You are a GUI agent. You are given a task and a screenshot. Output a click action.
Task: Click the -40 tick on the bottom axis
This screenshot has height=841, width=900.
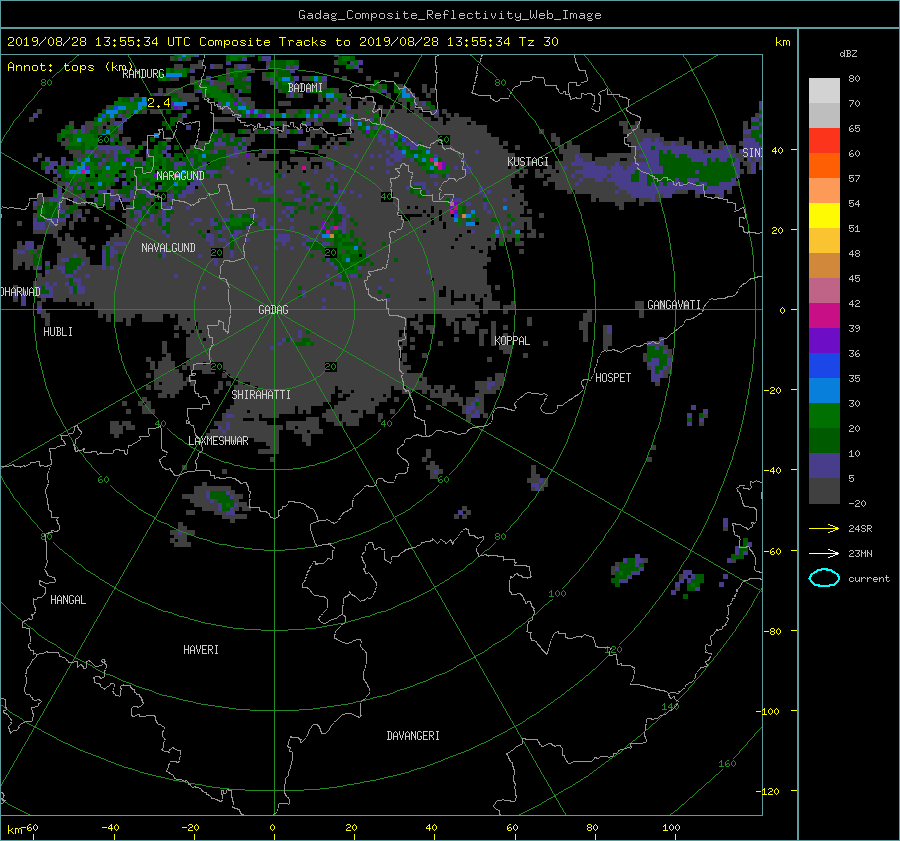(110, 828)
